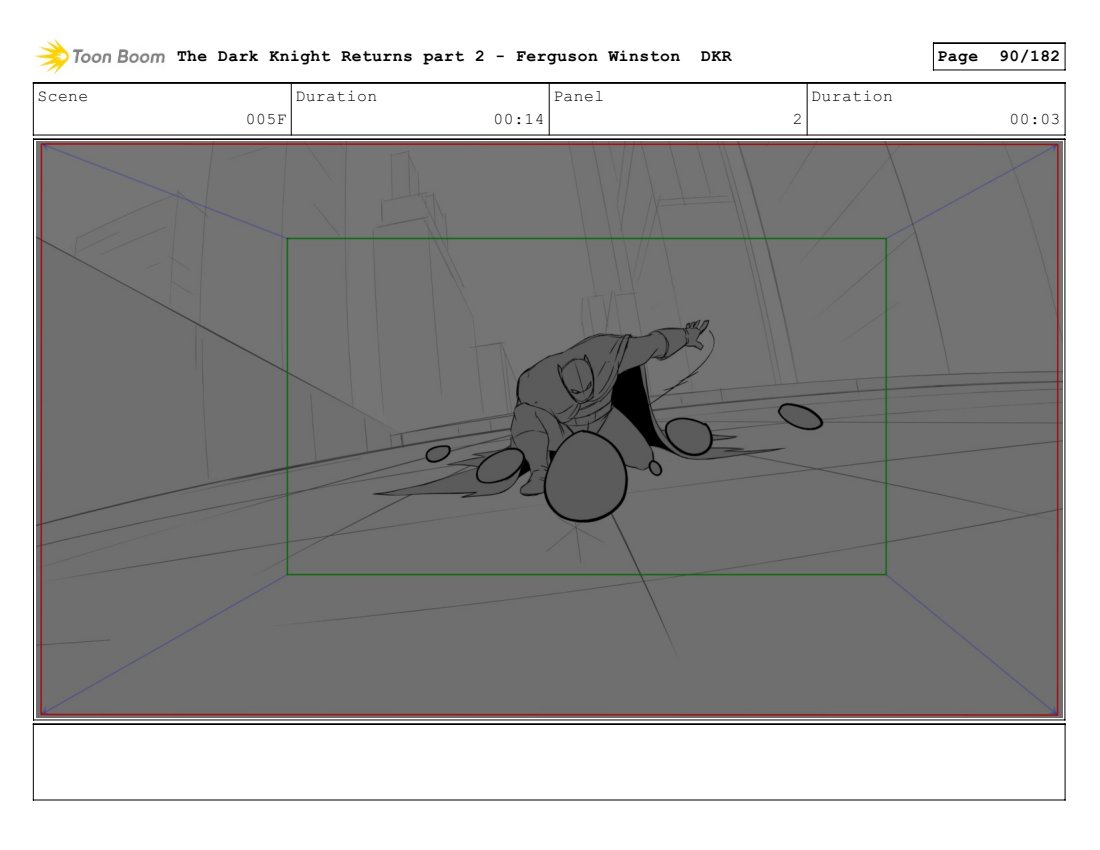This screenshot has height=850, width=1100.
Task: Select panel number '2'
Action: (797, 119)
